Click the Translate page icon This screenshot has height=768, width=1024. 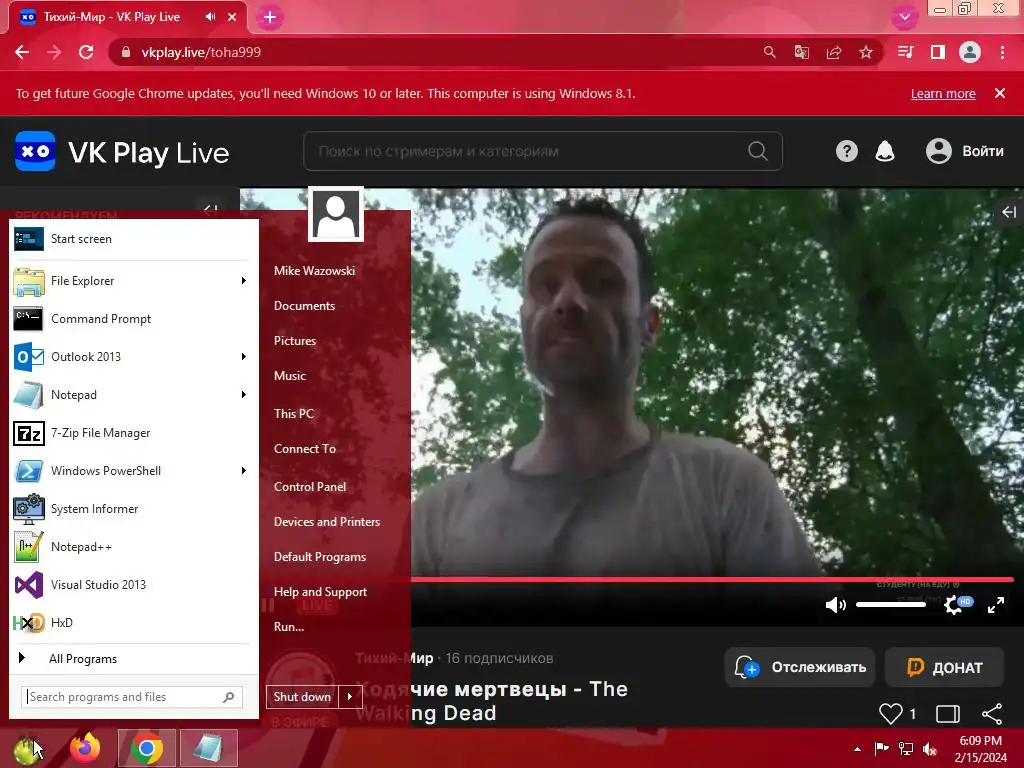tap(802, 52)
